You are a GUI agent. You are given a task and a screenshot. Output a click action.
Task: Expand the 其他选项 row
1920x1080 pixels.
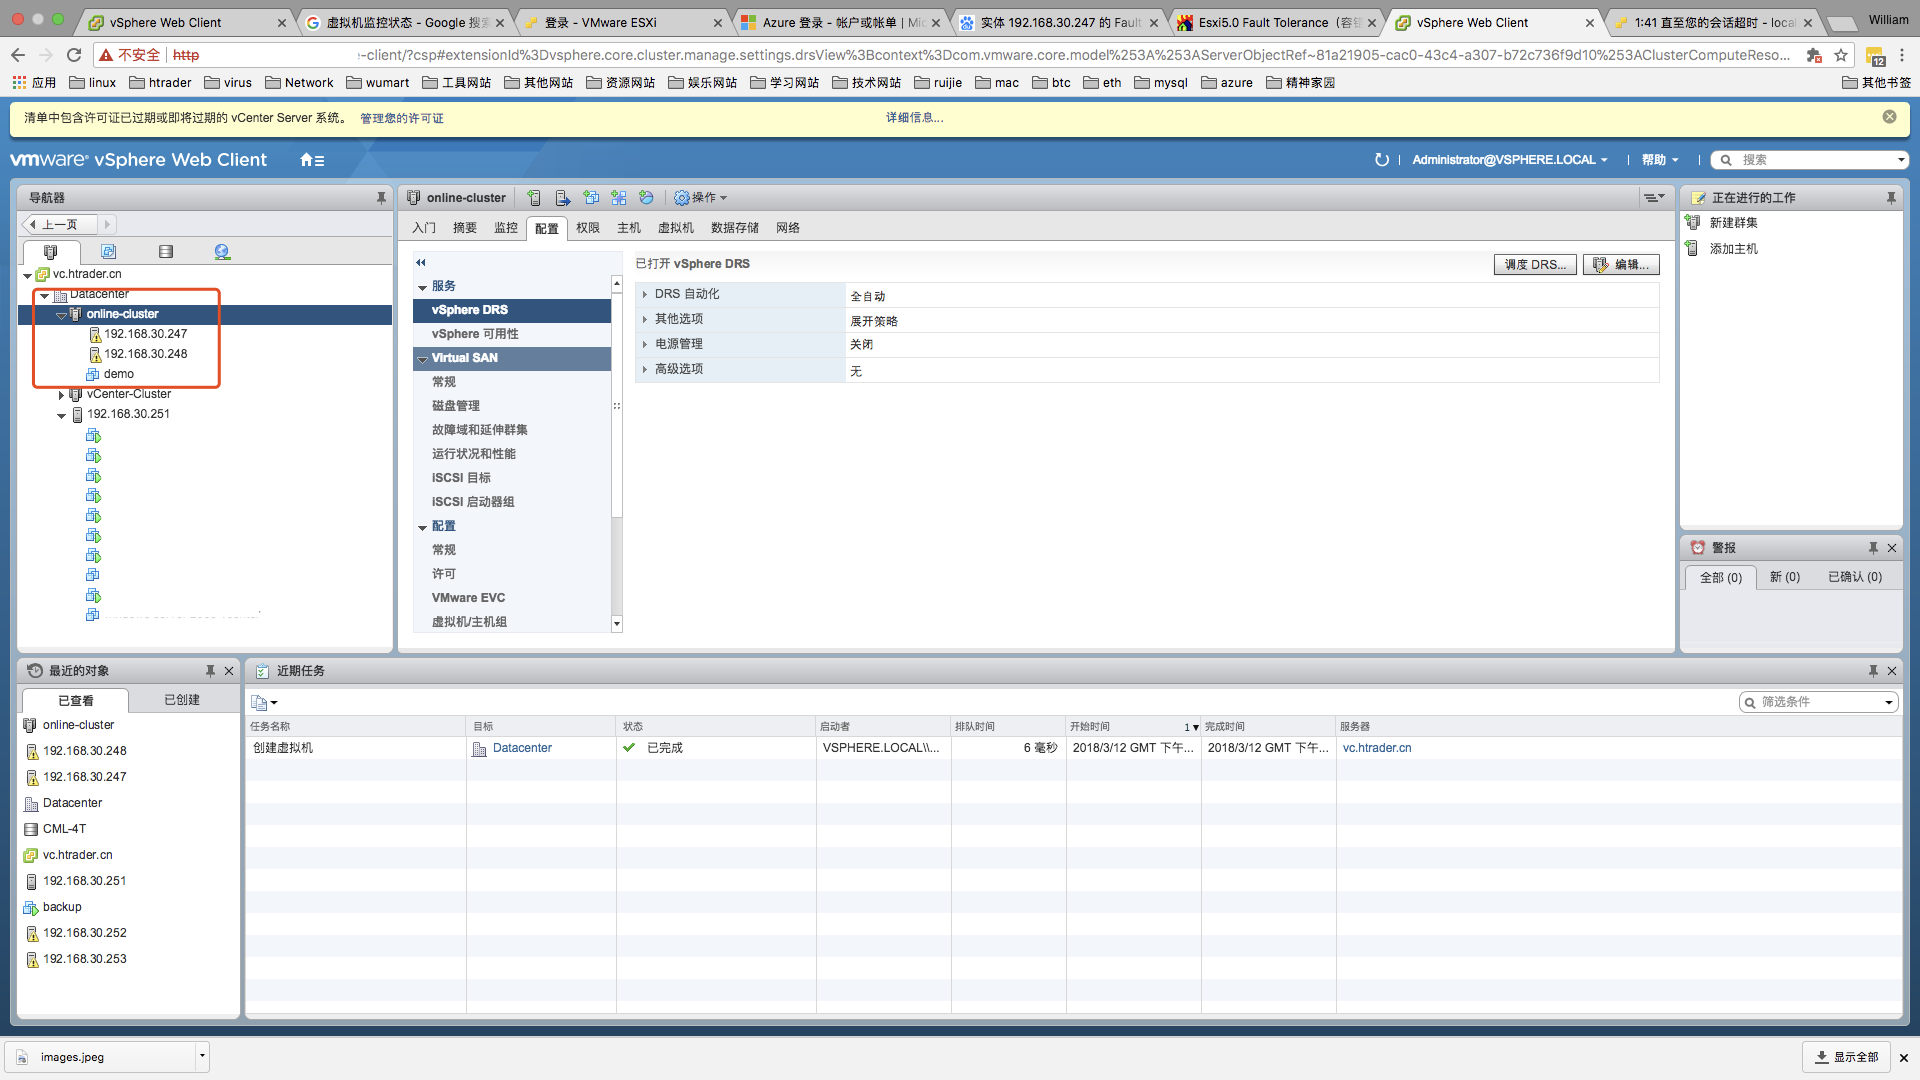645,319
